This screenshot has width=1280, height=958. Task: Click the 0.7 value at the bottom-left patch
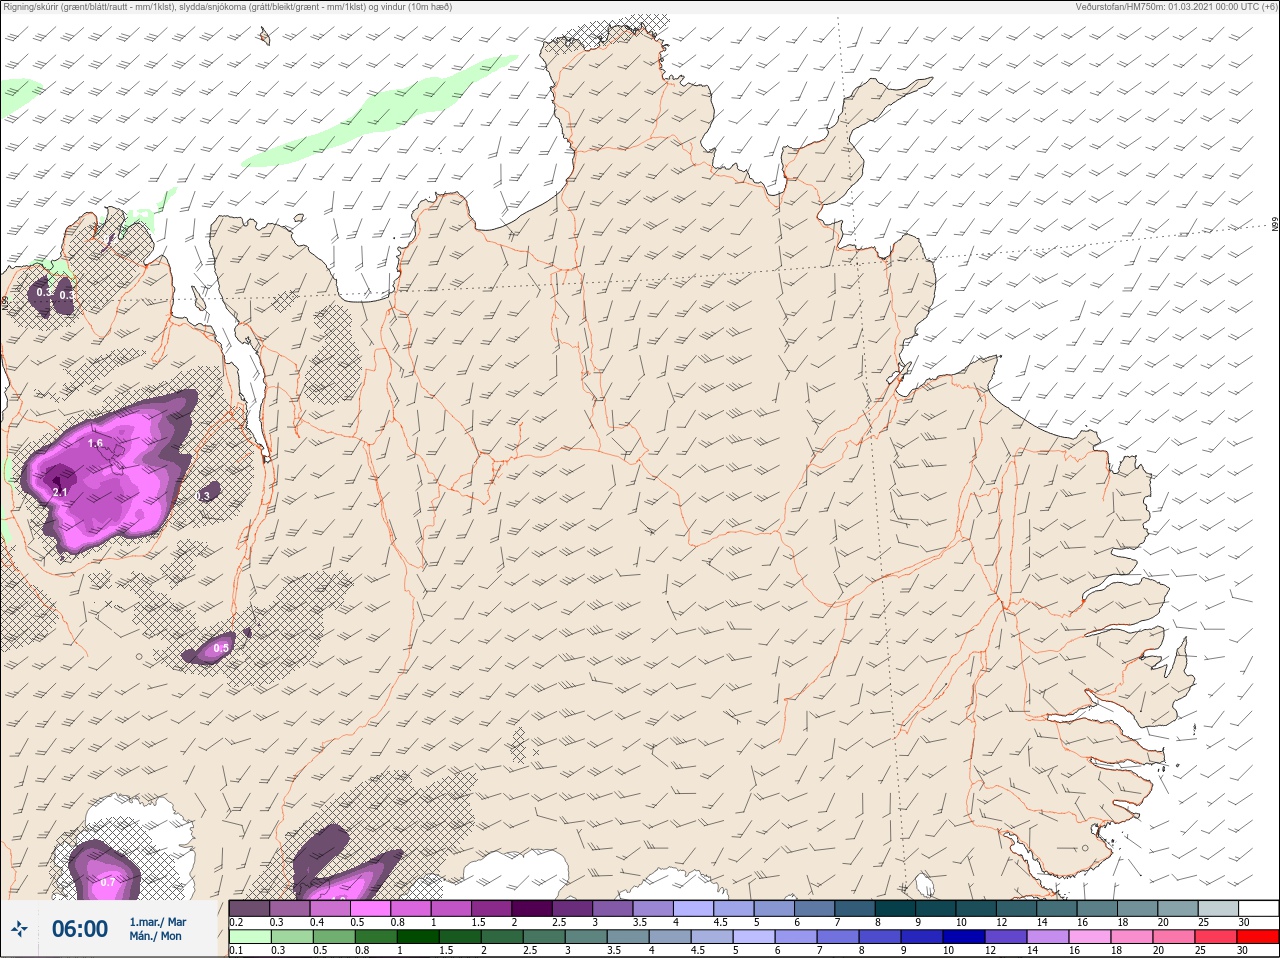click(x=108, y=882)
